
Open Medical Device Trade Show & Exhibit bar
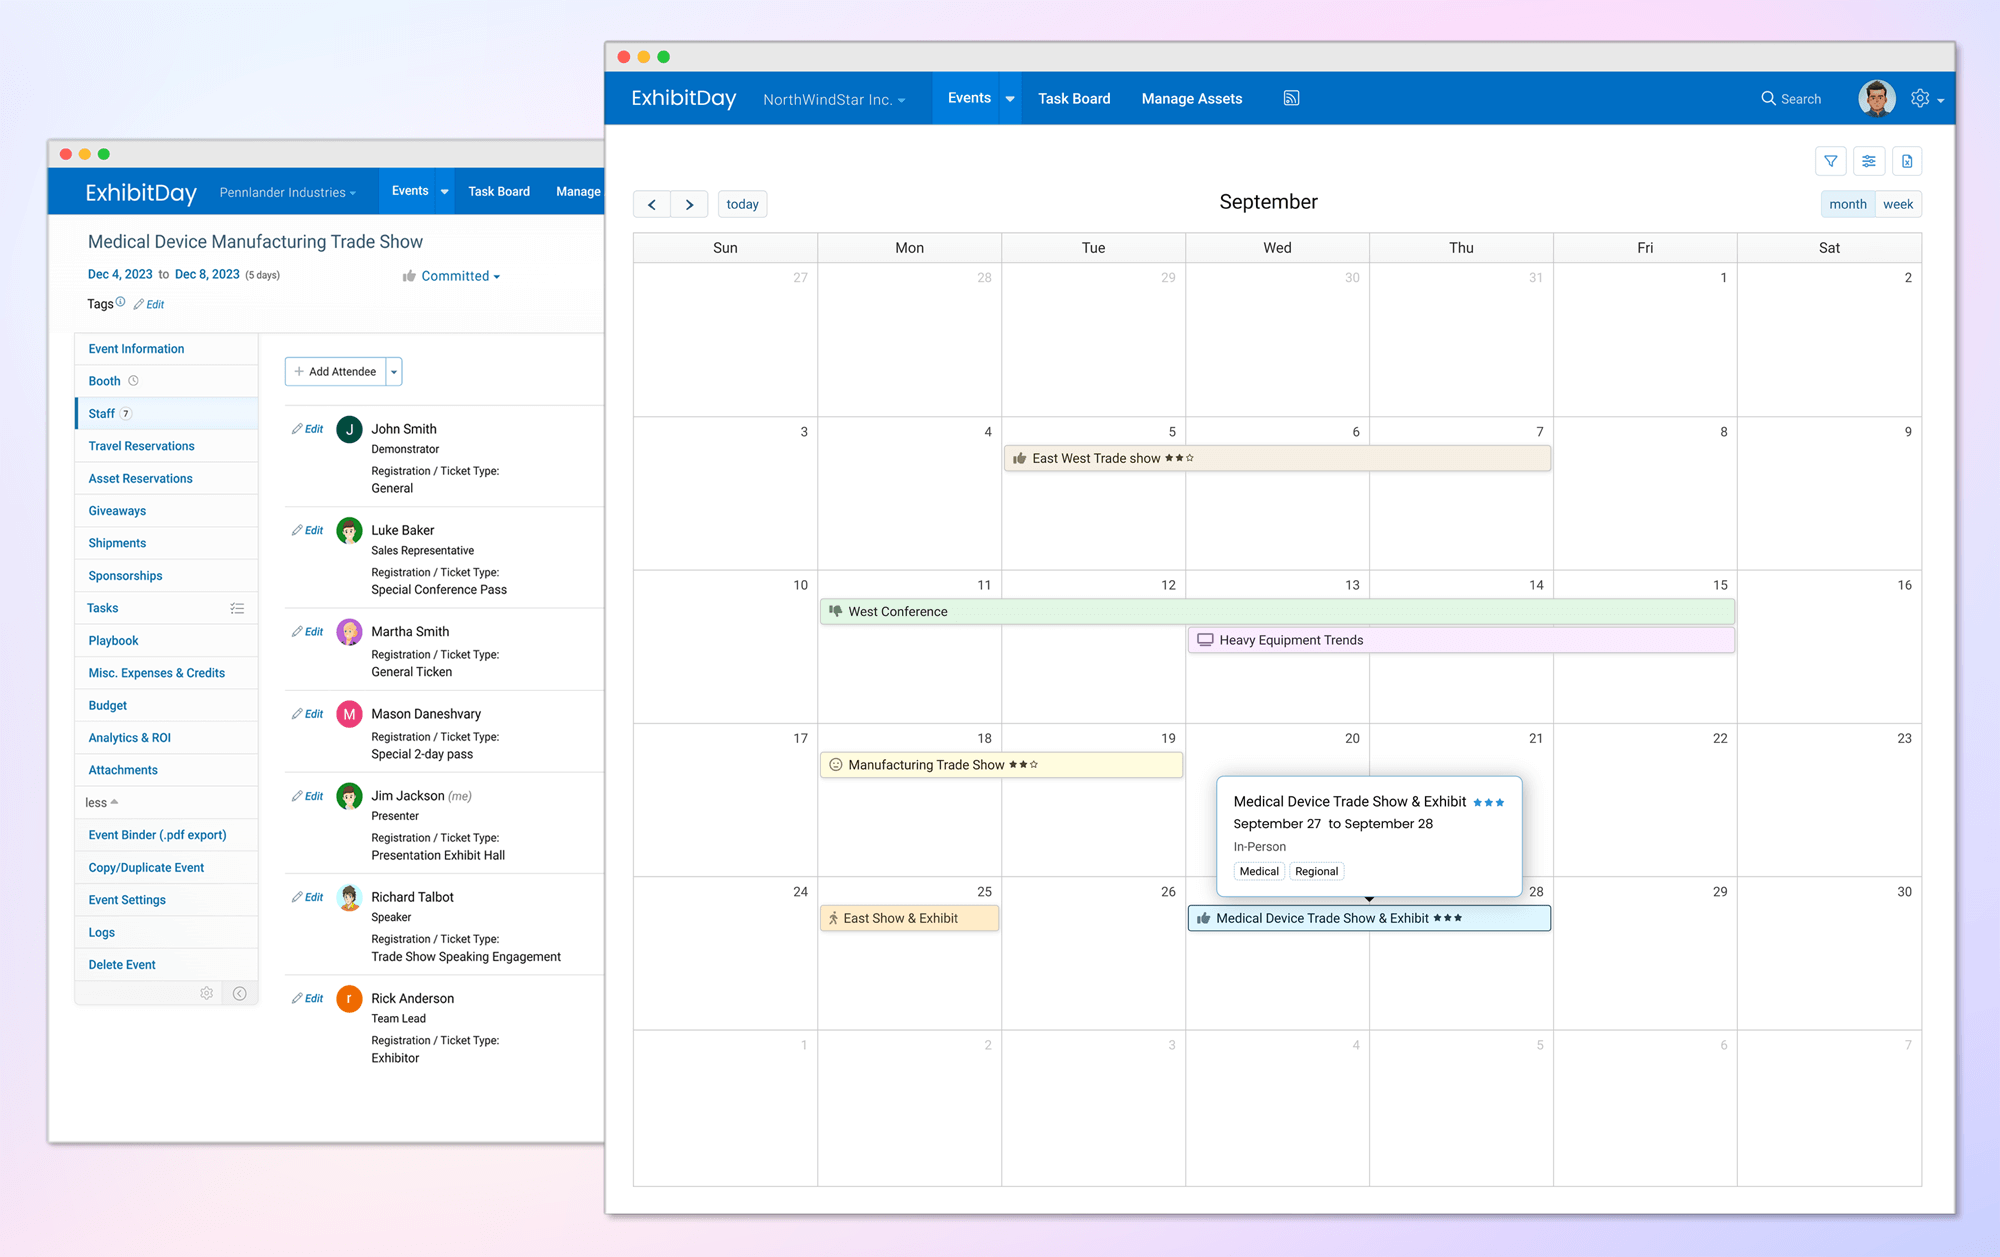(x=1369, y=918)
